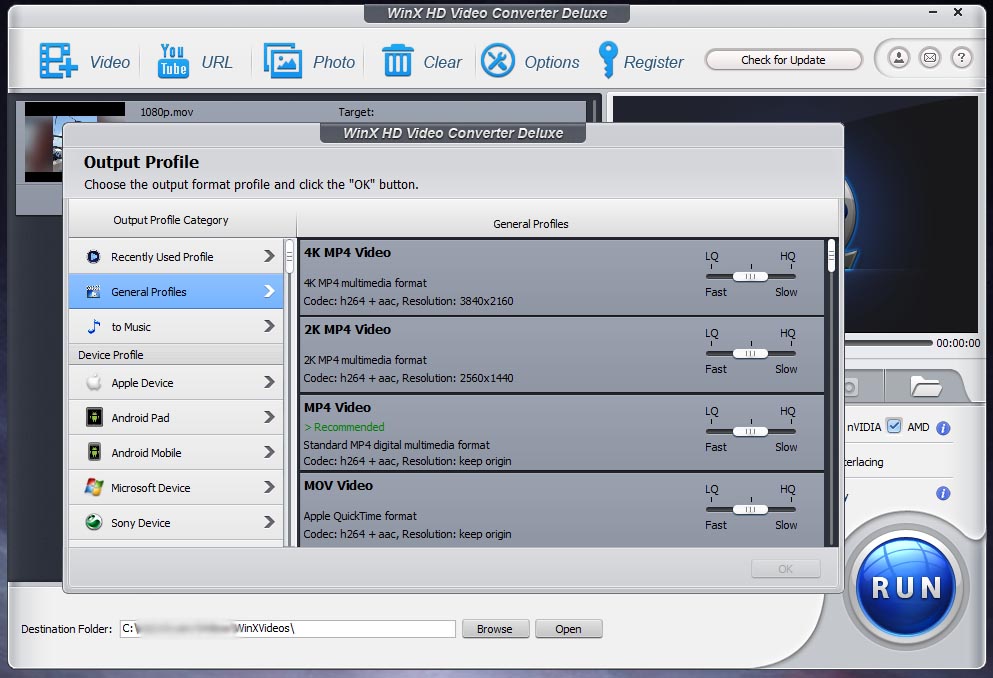Screen dimensions: 993x678
Task: Click the Video add icon
Action: pyautogui.click(x=58, y=61)
